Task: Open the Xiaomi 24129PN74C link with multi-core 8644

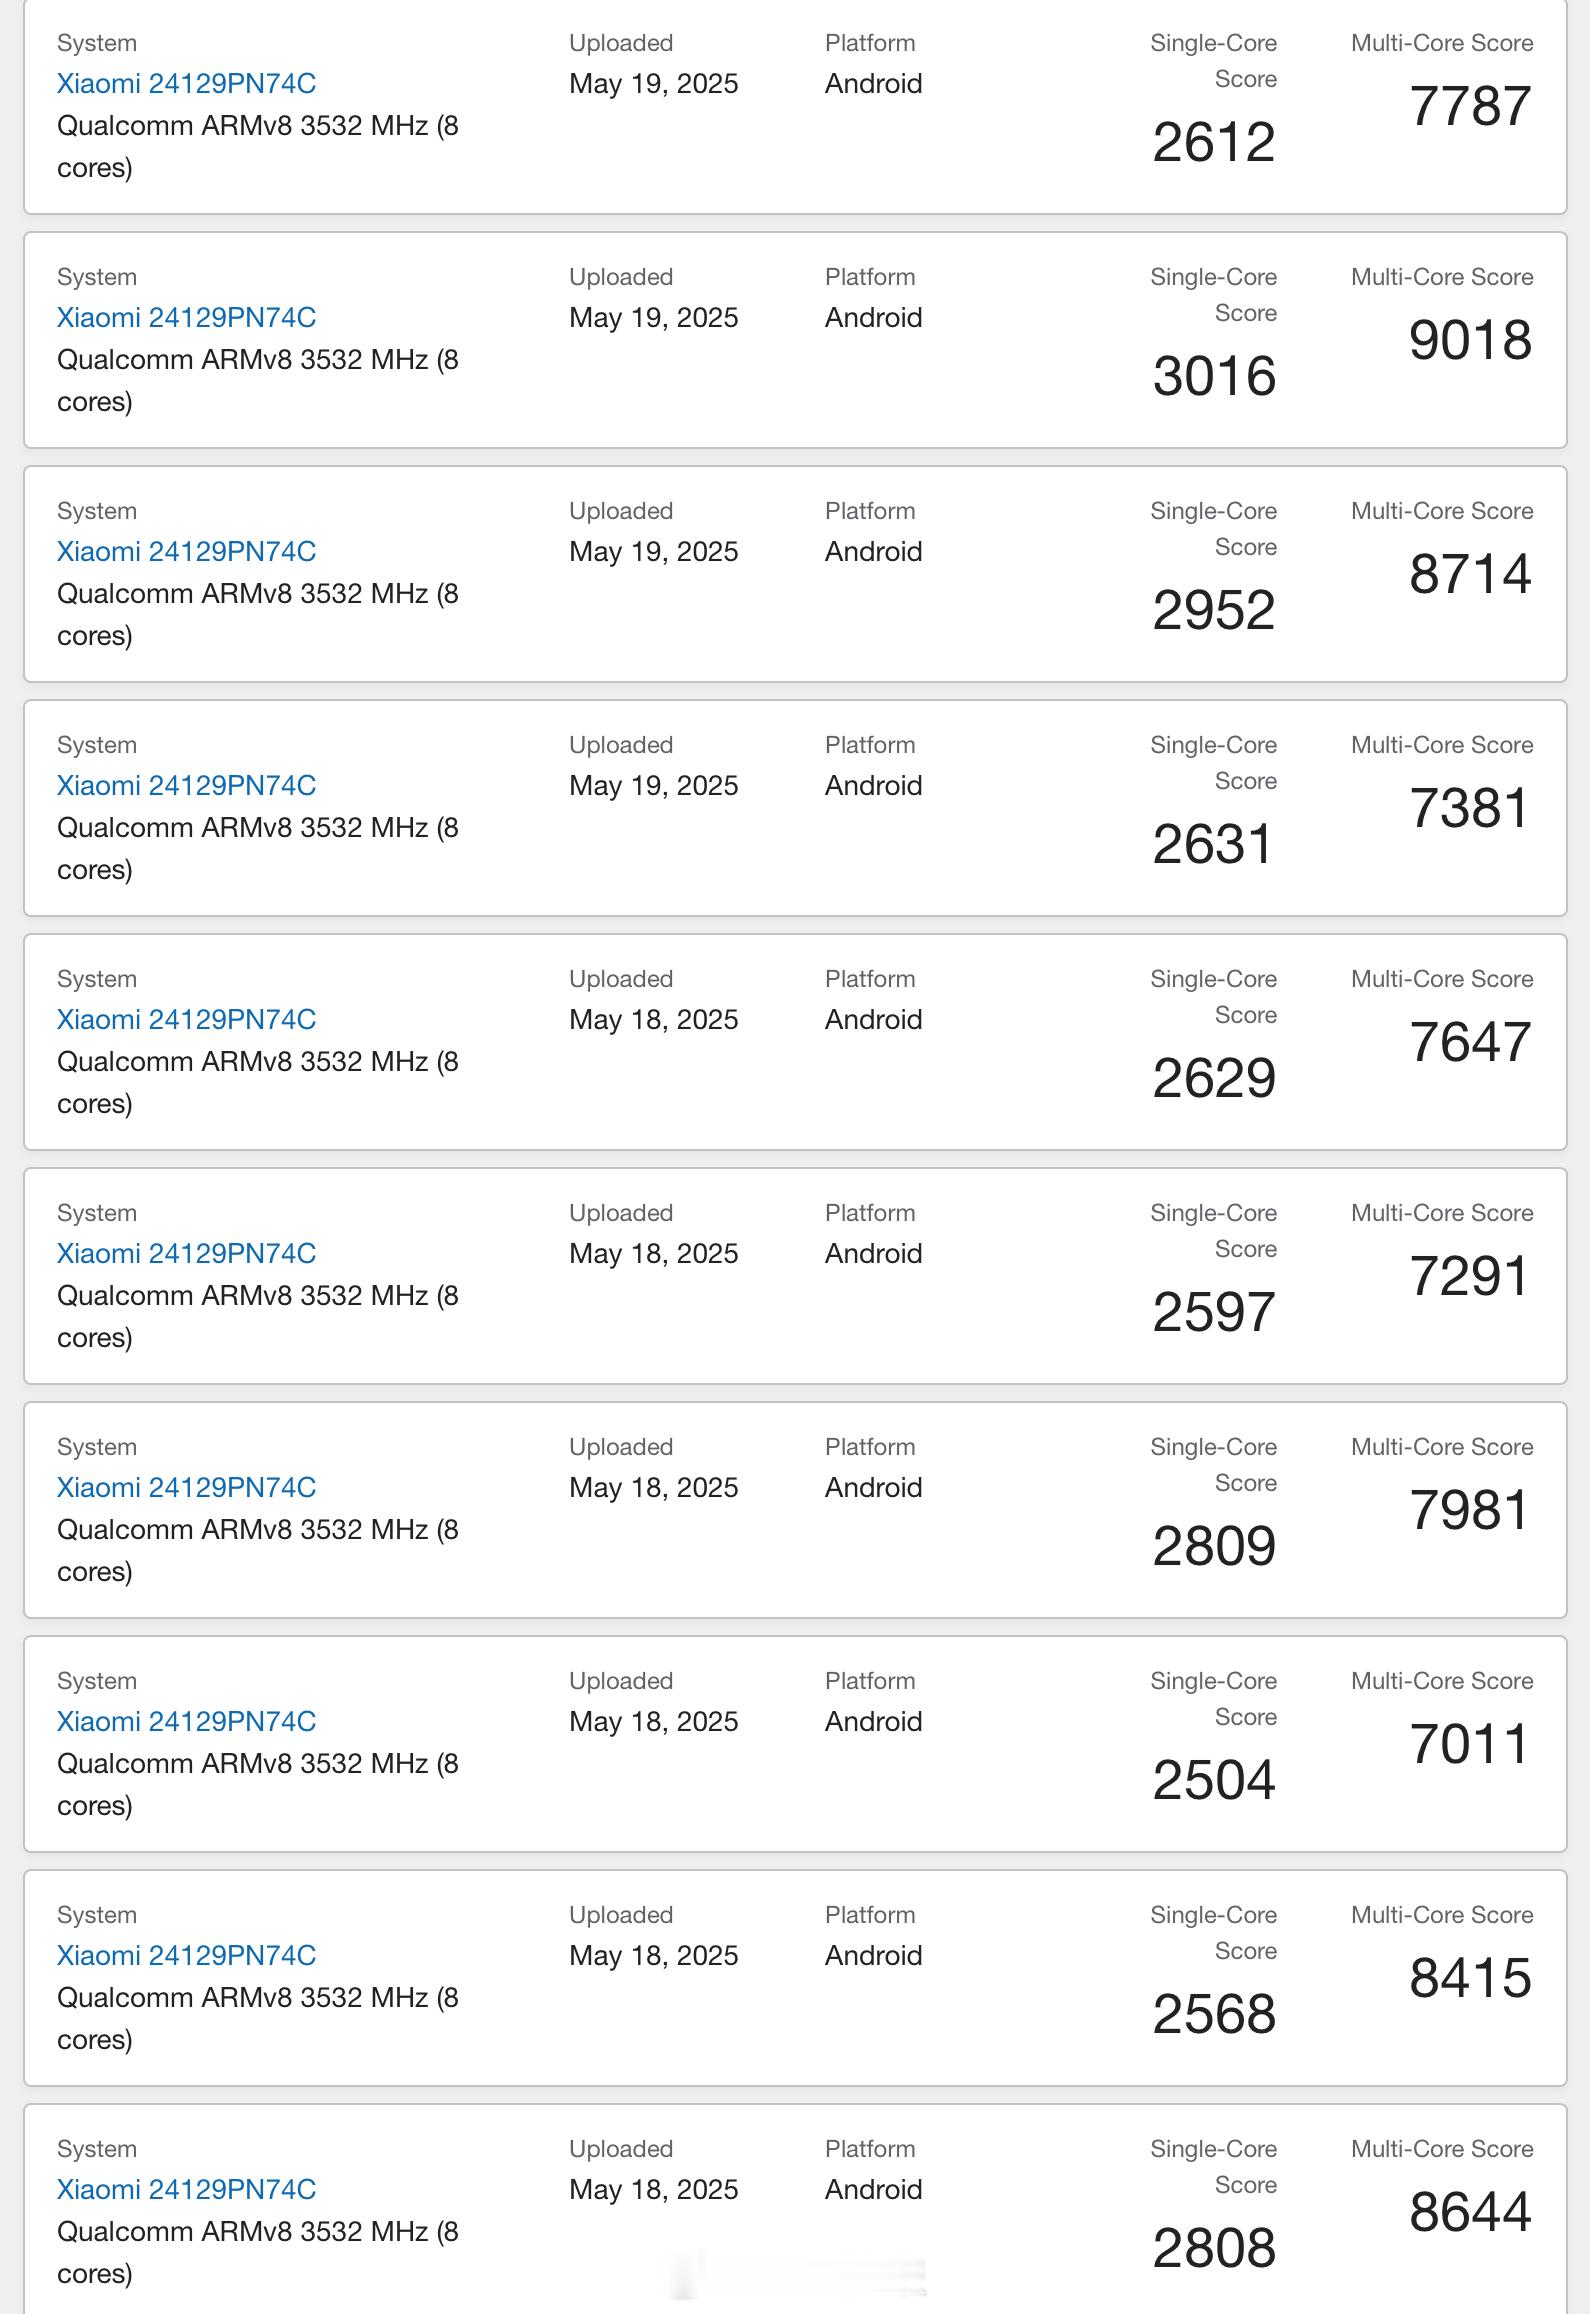Action: [186, 2190]
